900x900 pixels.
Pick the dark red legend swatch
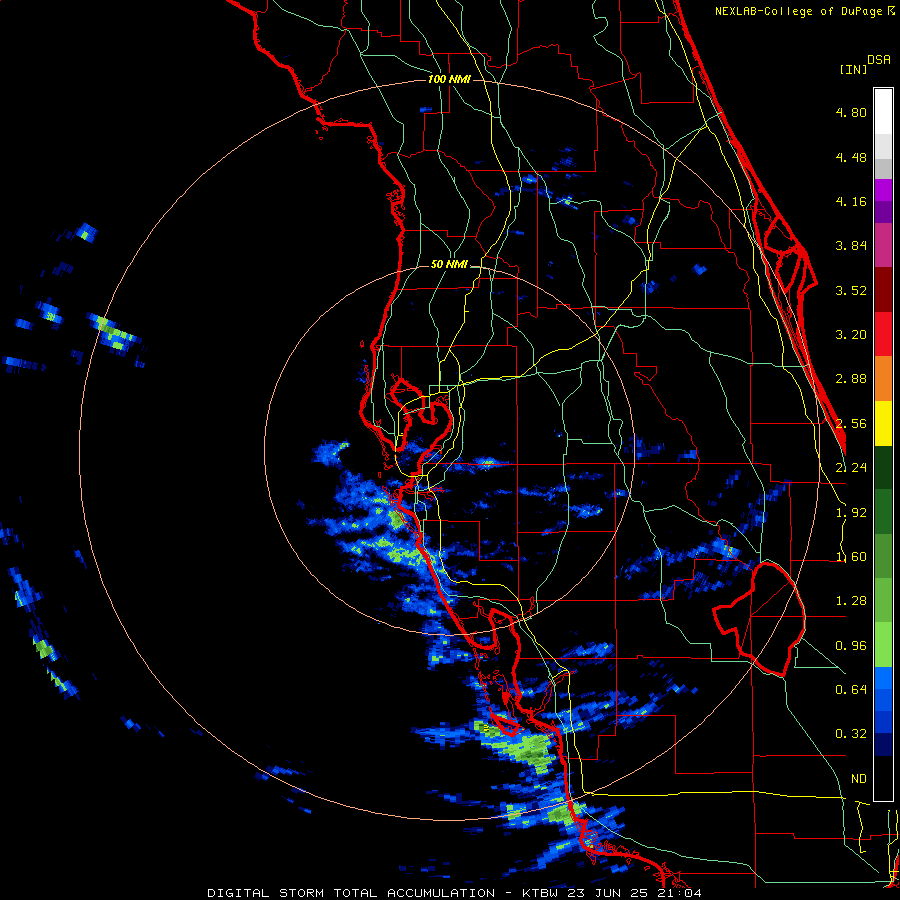click(x=883, y=290)
